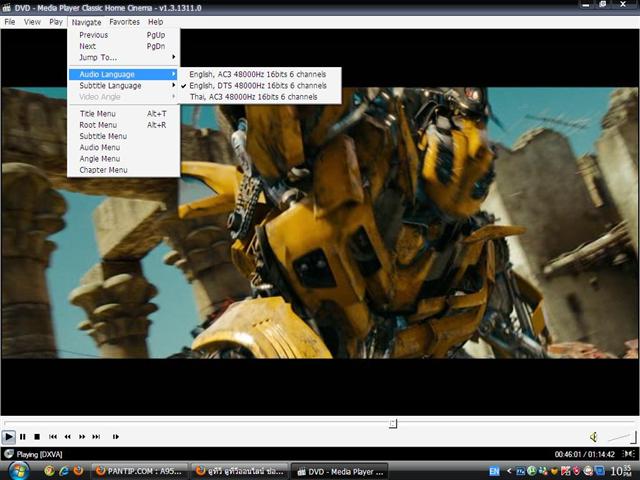Image resolution: width=640 pixels, height=480 pixels.
Task: Stop playback with the square icon
Action: (37, 437)
